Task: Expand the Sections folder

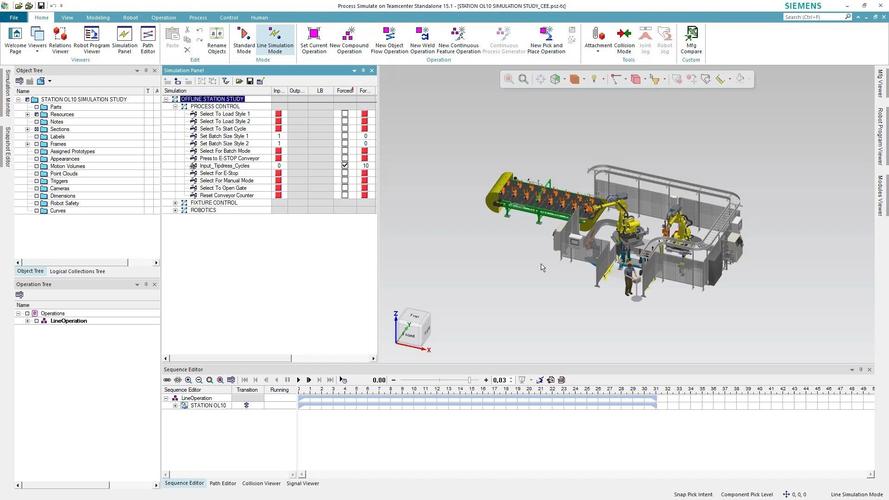Action: pyautogui.click(x=27, y=129)
